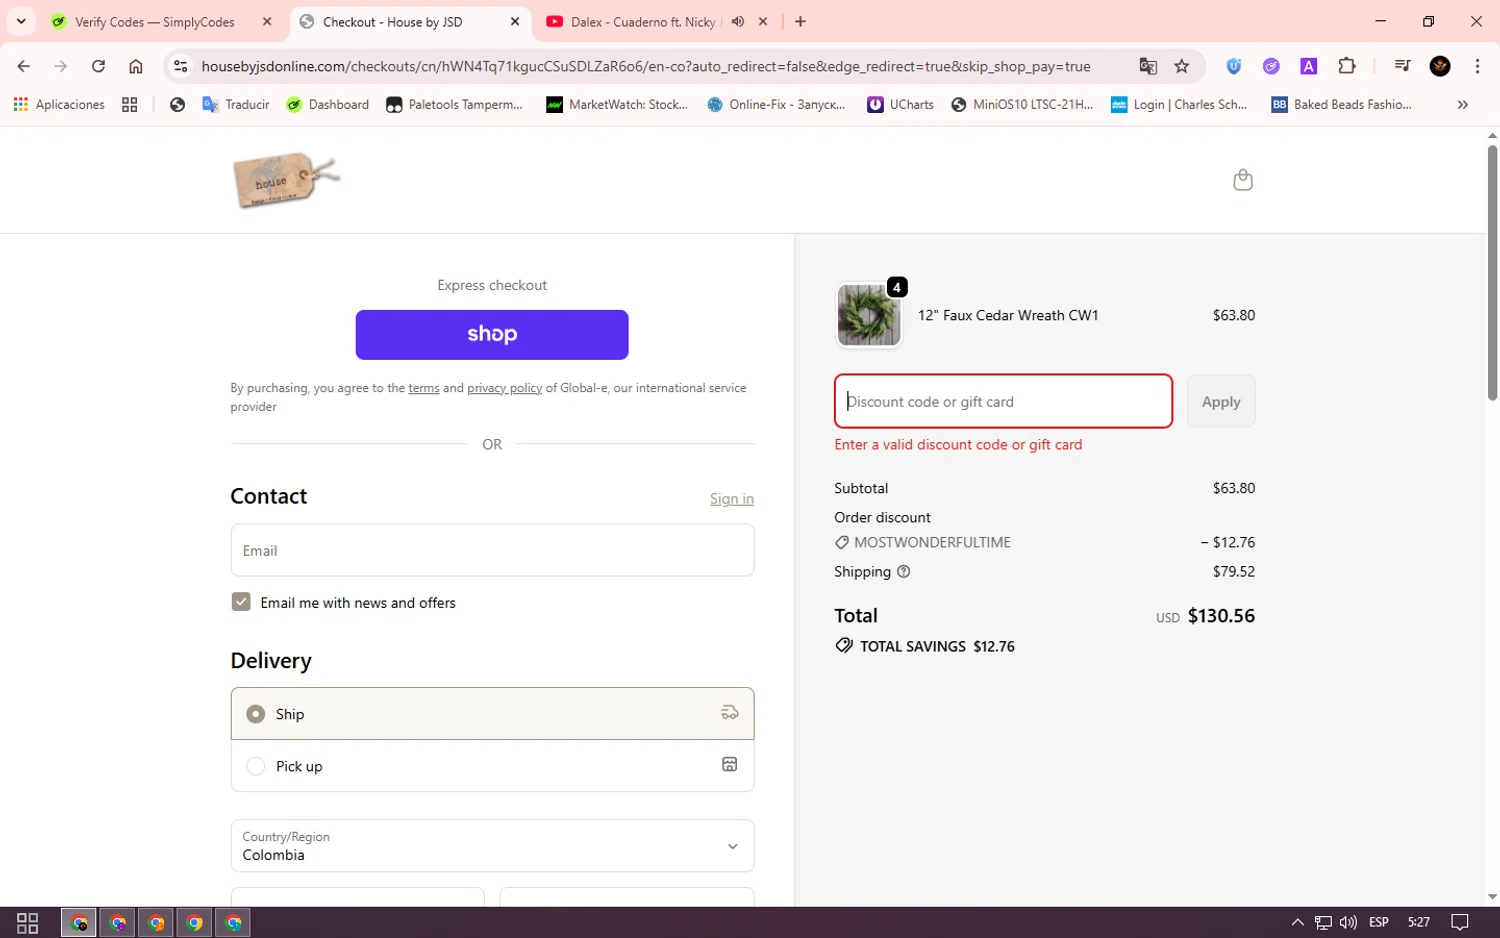Viewport: 1500px width, 938px height.
Task: Reload the checkout page
Action: [x=98, y=66]
